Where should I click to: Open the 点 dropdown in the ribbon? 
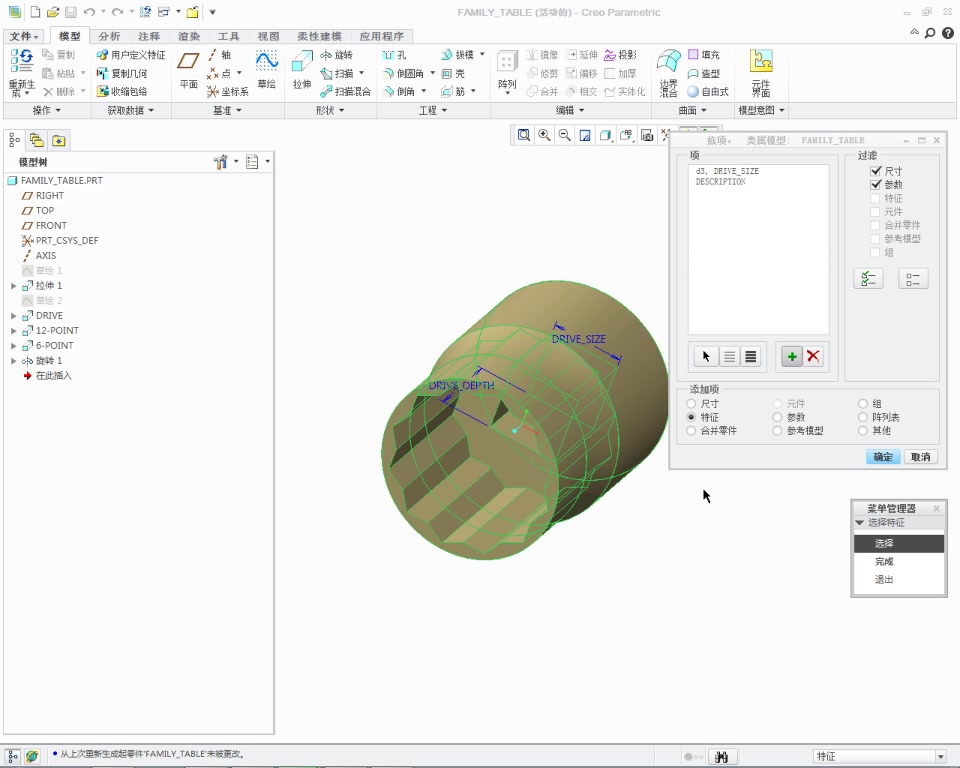coord(237,72)
